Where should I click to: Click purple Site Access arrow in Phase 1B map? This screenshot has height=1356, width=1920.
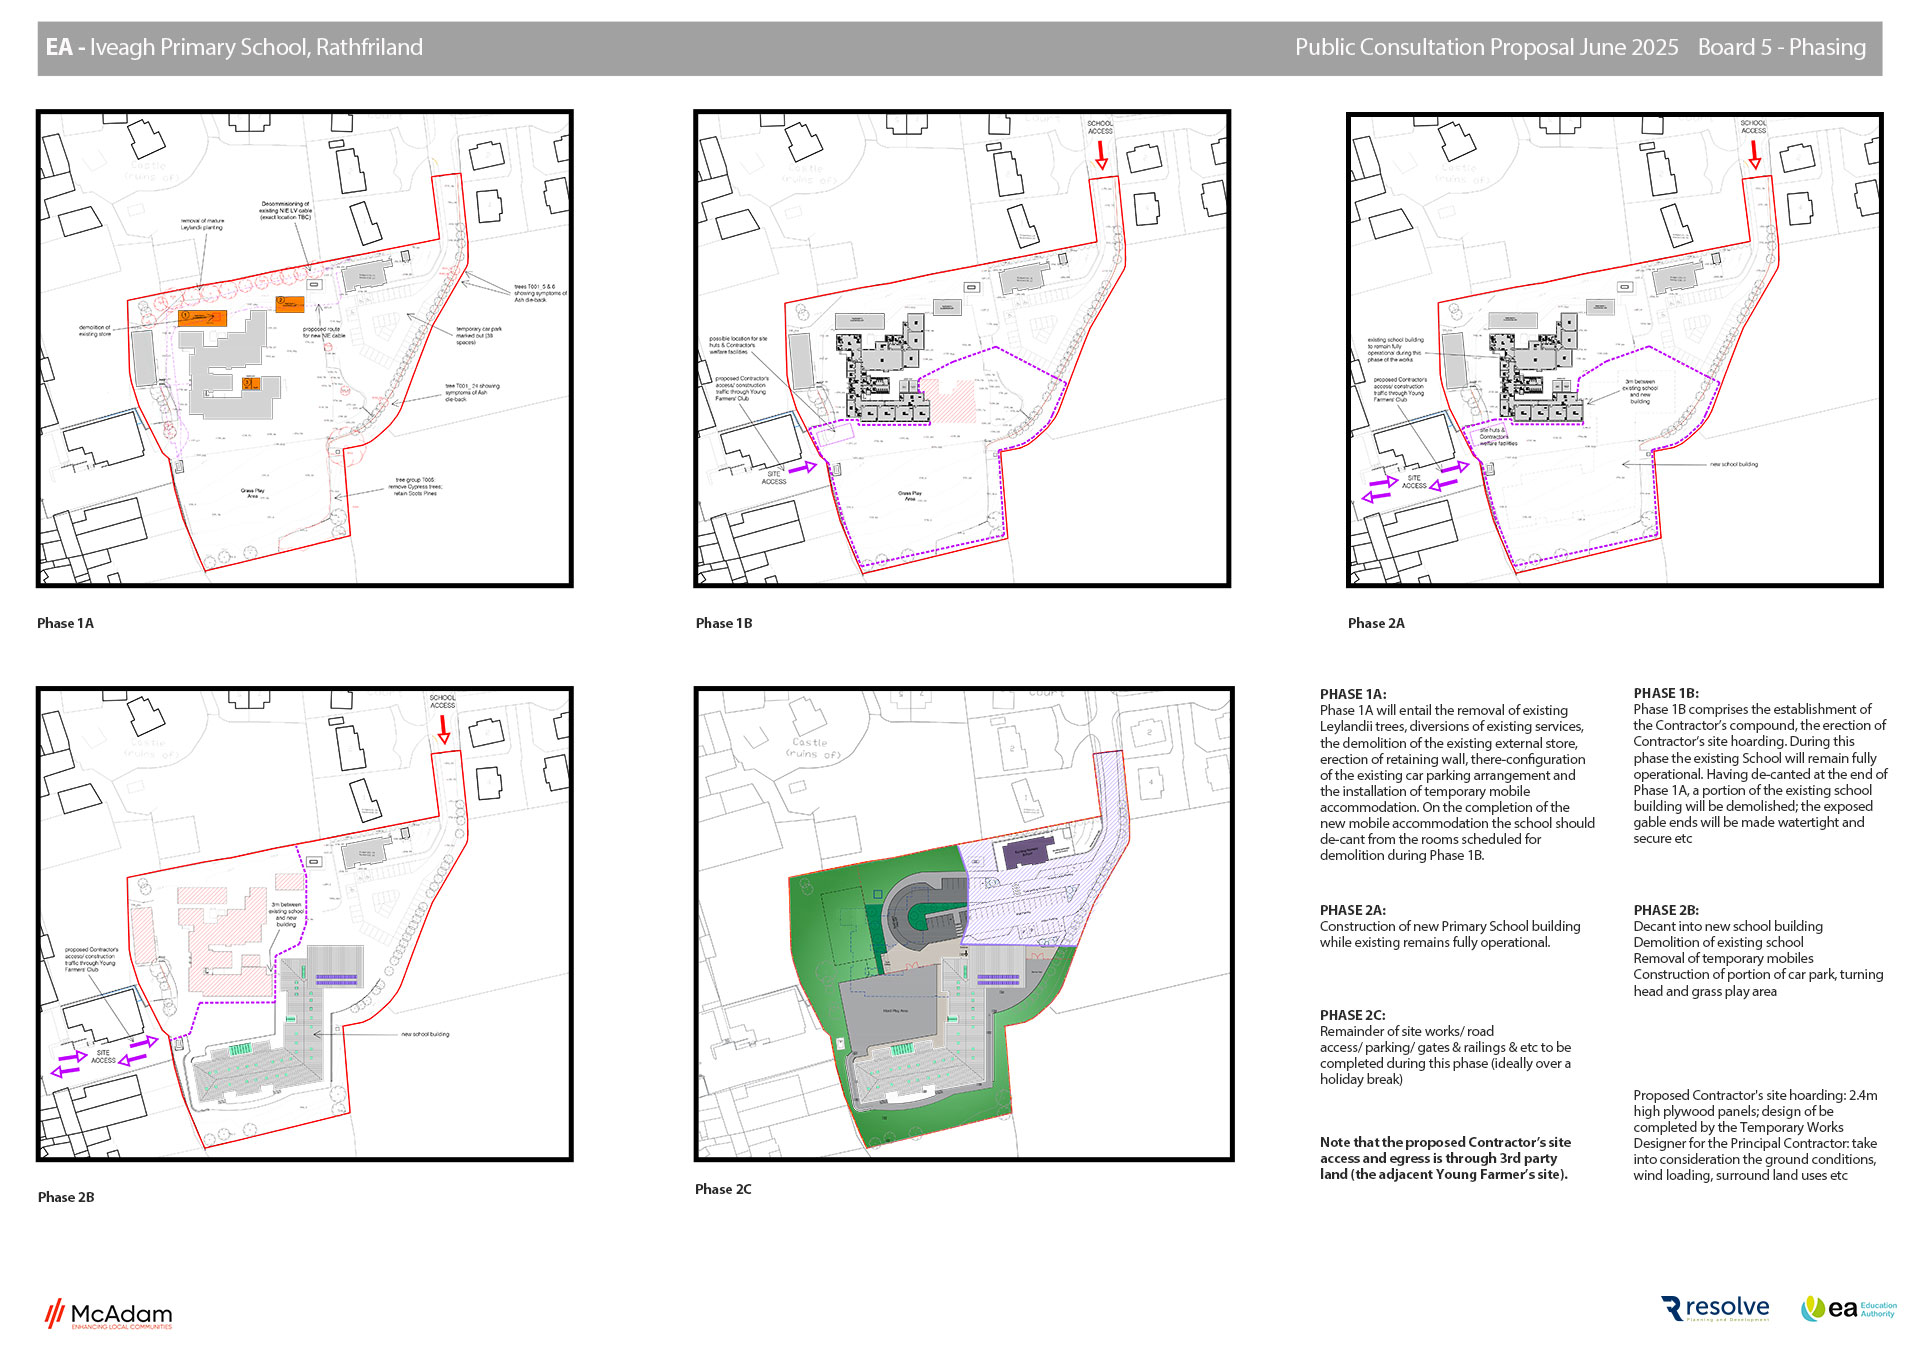[802, 467]
